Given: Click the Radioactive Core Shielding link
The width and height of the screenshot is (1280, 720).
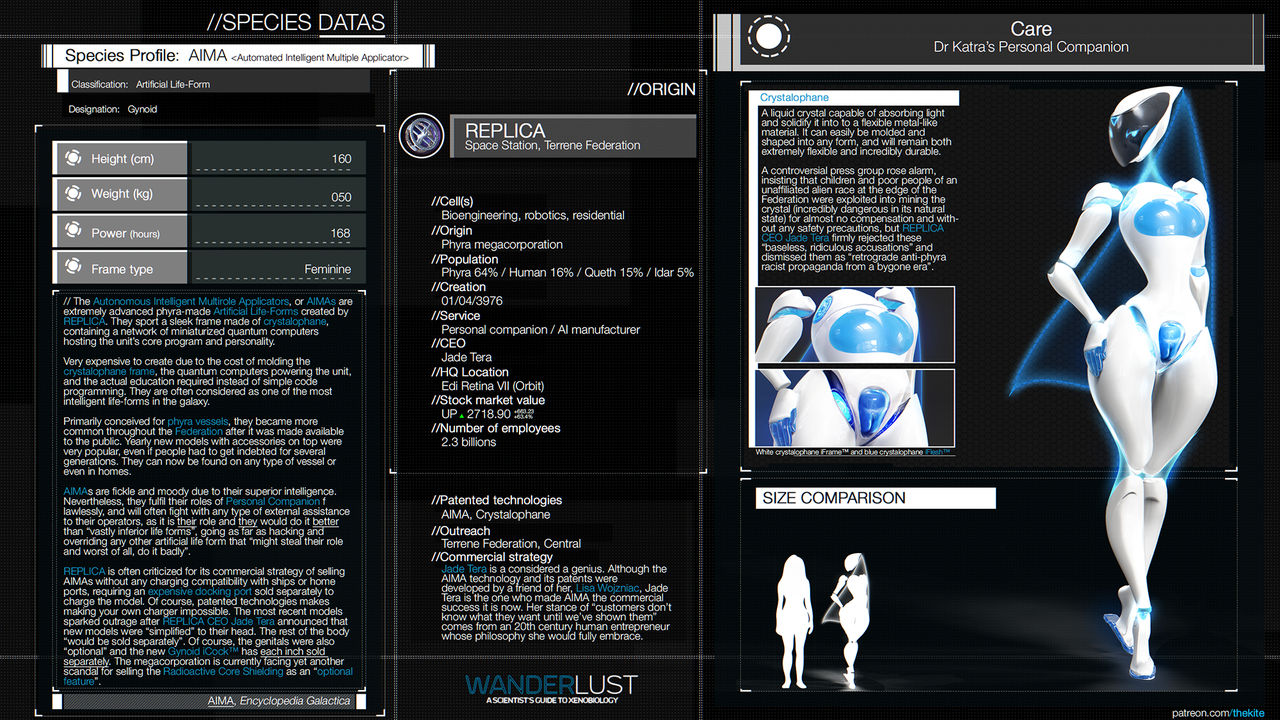Looking at the screenshot, I should click(x=224, y=671).
